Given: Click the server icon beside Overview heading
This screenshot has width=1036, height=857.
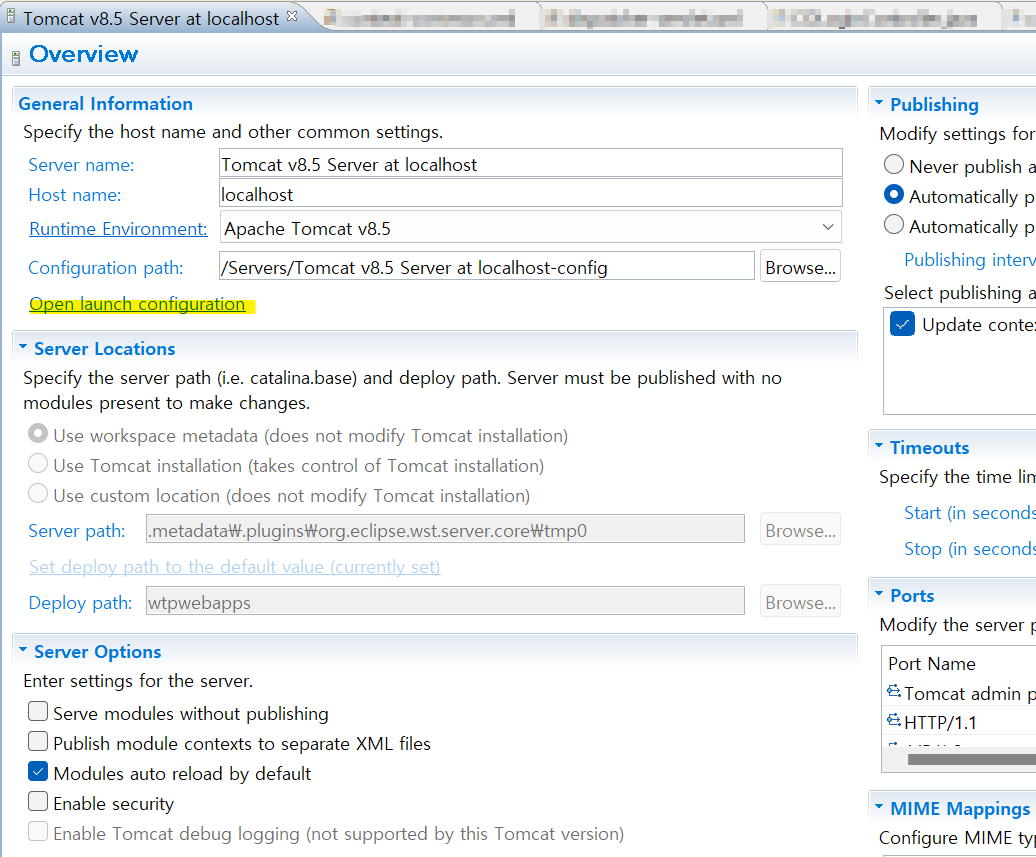Looking at the screenshot, I should coord(16,58).
